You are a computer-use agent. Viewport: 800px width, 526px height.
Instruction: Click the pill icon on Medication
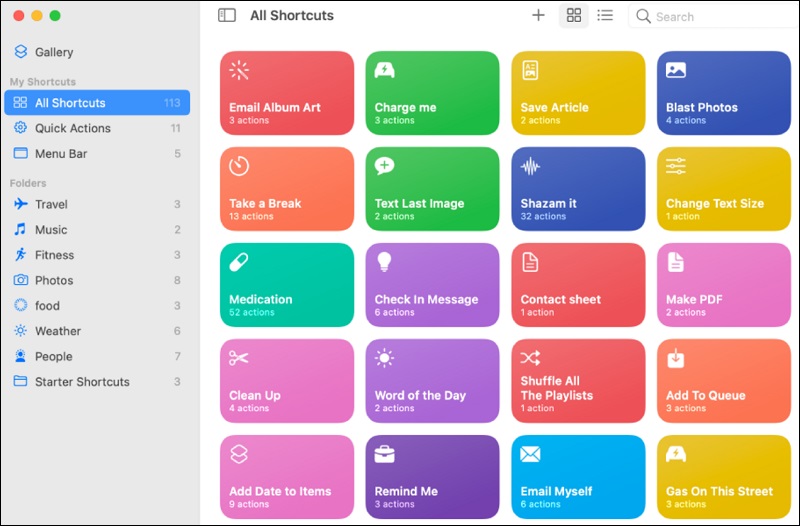coord(239,262)
